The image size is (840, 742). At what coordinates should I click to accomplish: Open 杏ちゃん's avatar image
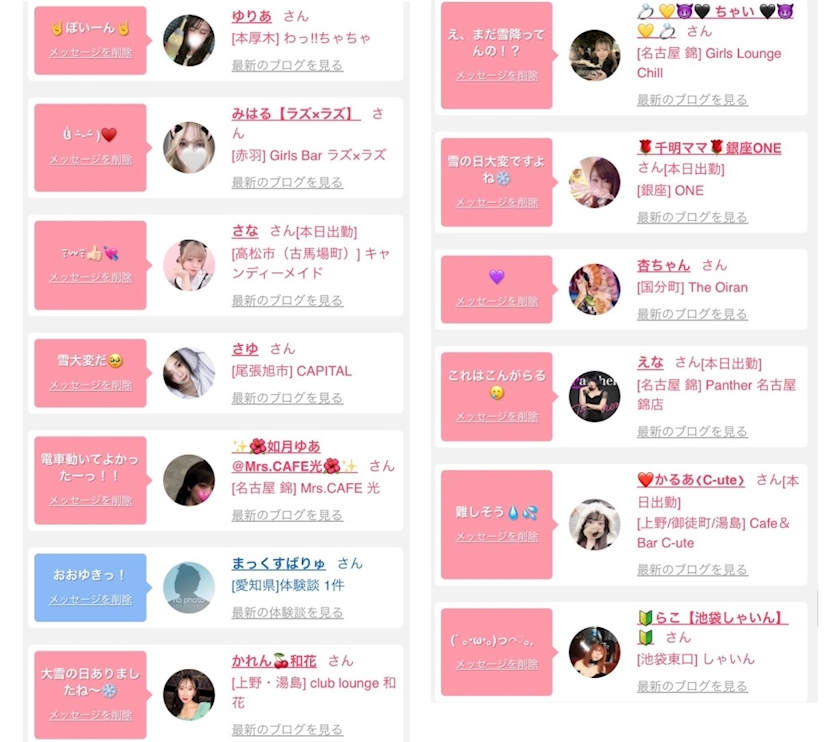(594, 289)
